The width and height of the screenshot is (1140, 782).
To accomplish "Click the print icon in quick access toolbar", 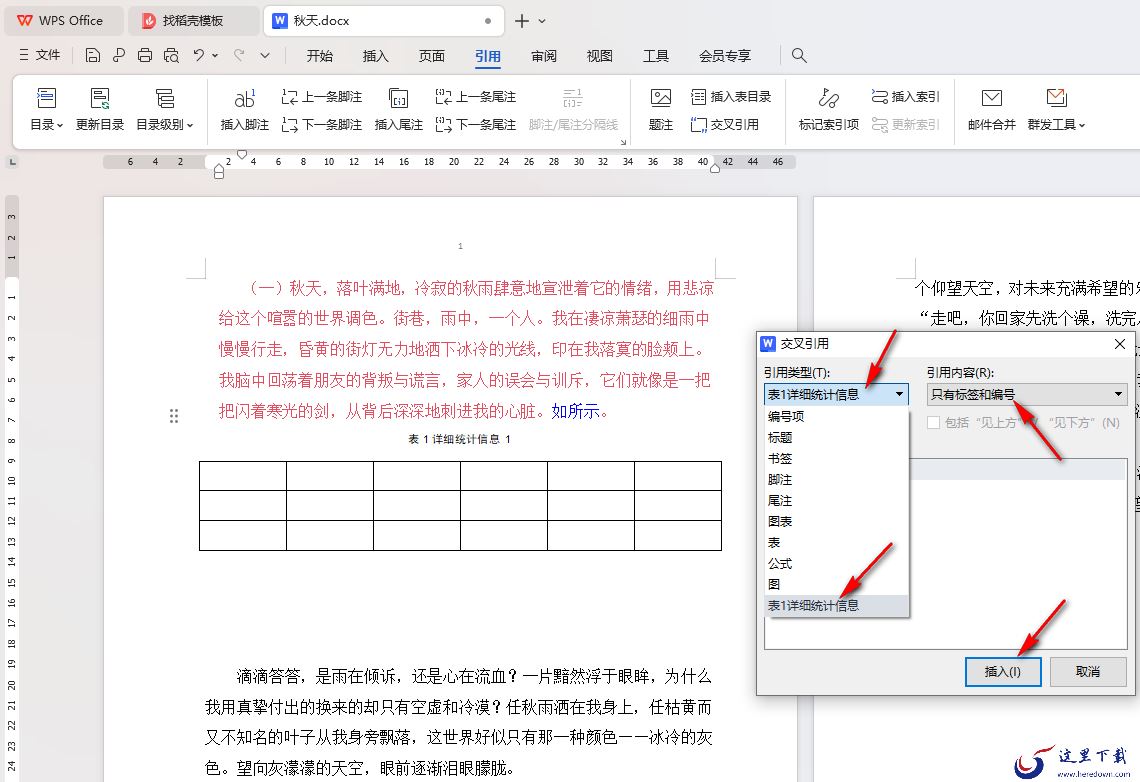I will (x=145, y=55).
